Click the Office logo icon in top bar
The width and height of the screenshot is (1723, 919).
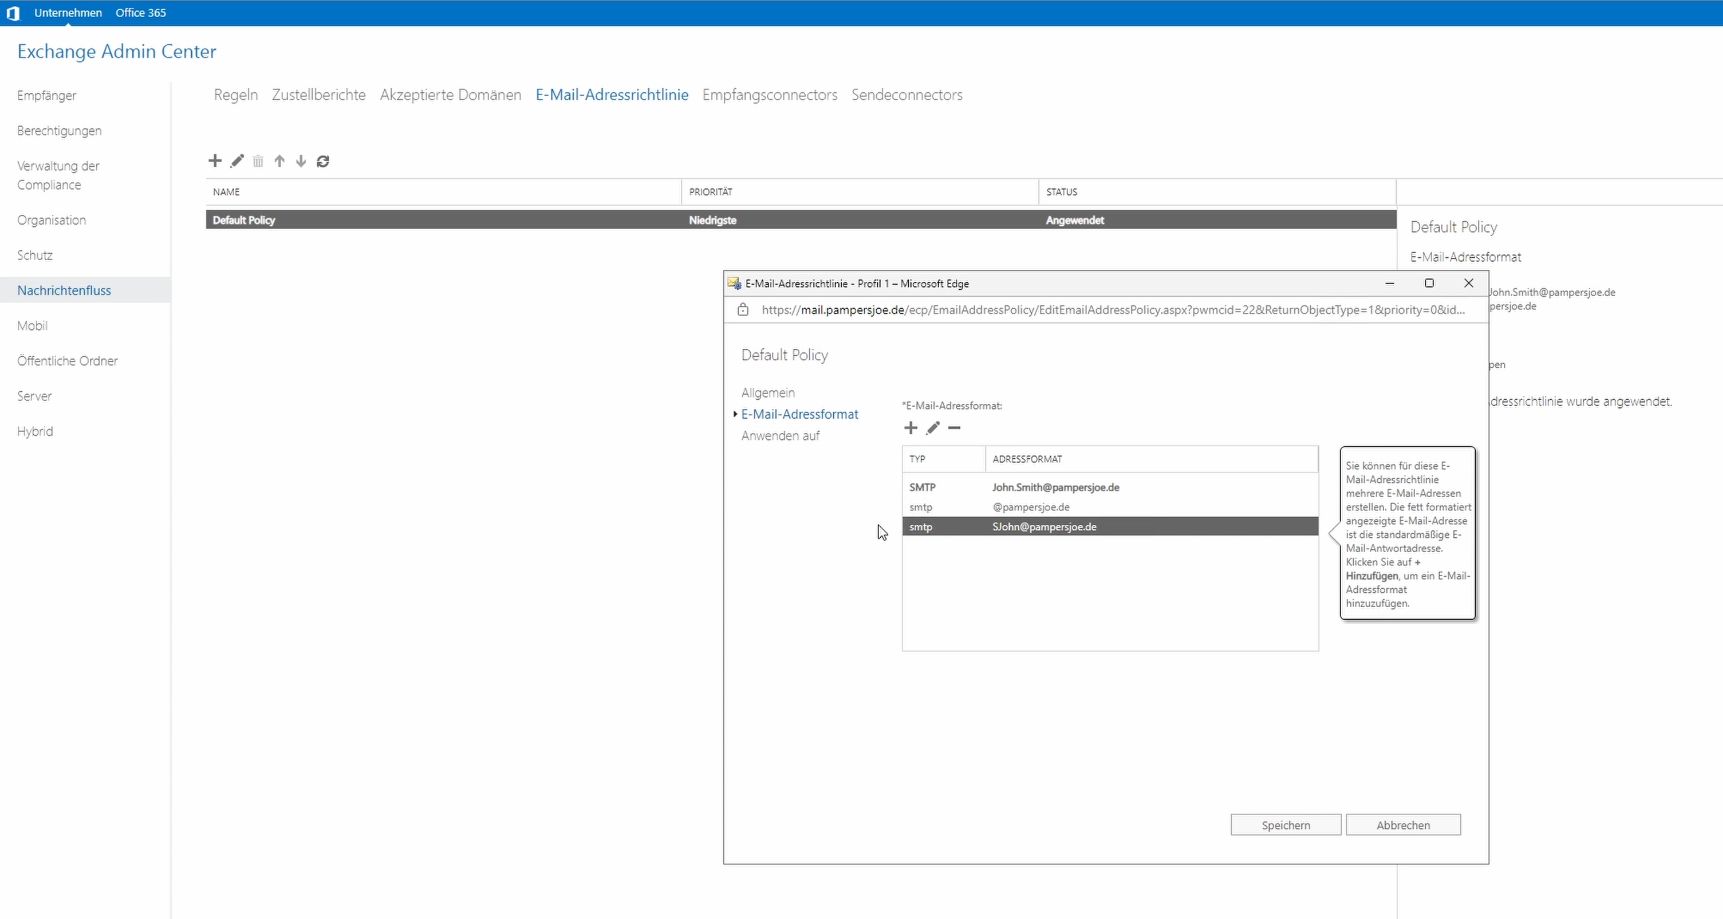[13, 13]
